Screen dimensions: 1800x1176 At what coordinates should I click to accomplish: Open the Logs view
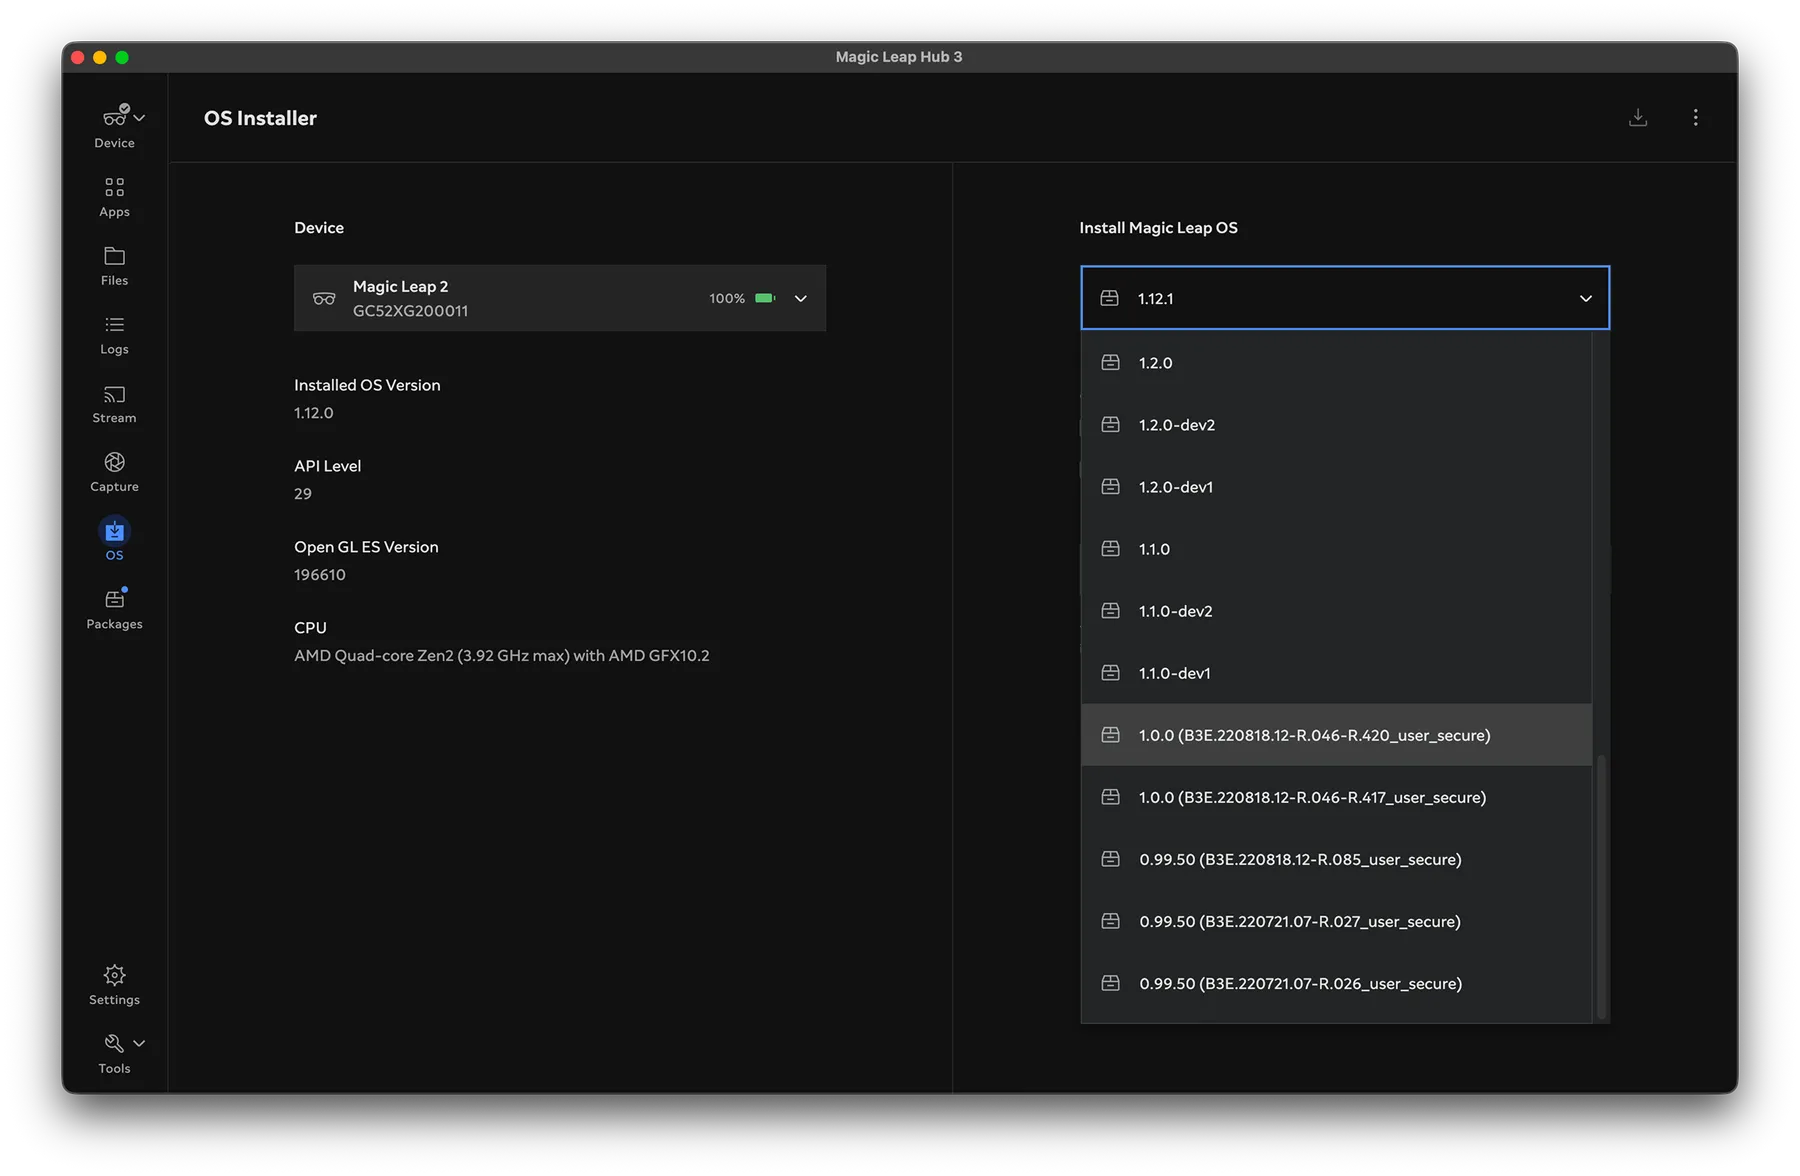pos(114,335)
